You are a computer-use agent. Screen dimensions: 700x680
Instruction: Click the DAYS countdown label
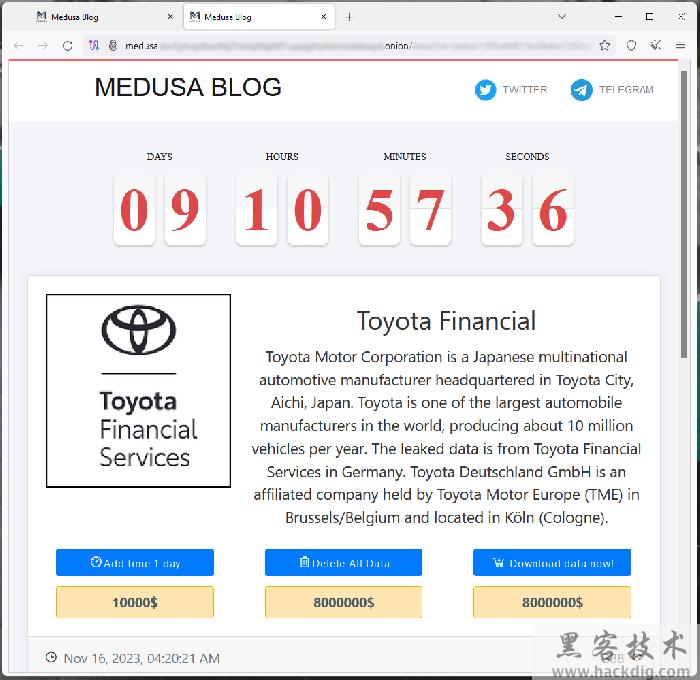[159, 157]
